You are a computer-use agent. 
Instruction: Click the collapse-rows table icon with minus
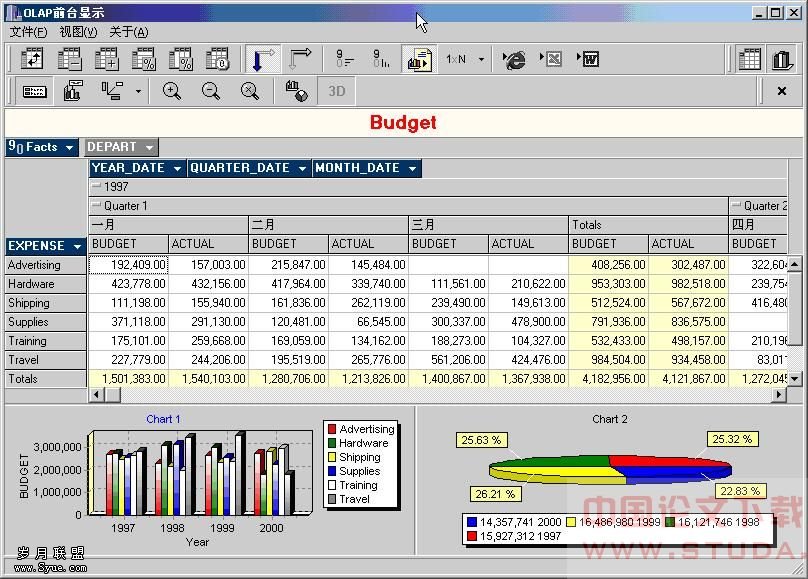point(69,59)
